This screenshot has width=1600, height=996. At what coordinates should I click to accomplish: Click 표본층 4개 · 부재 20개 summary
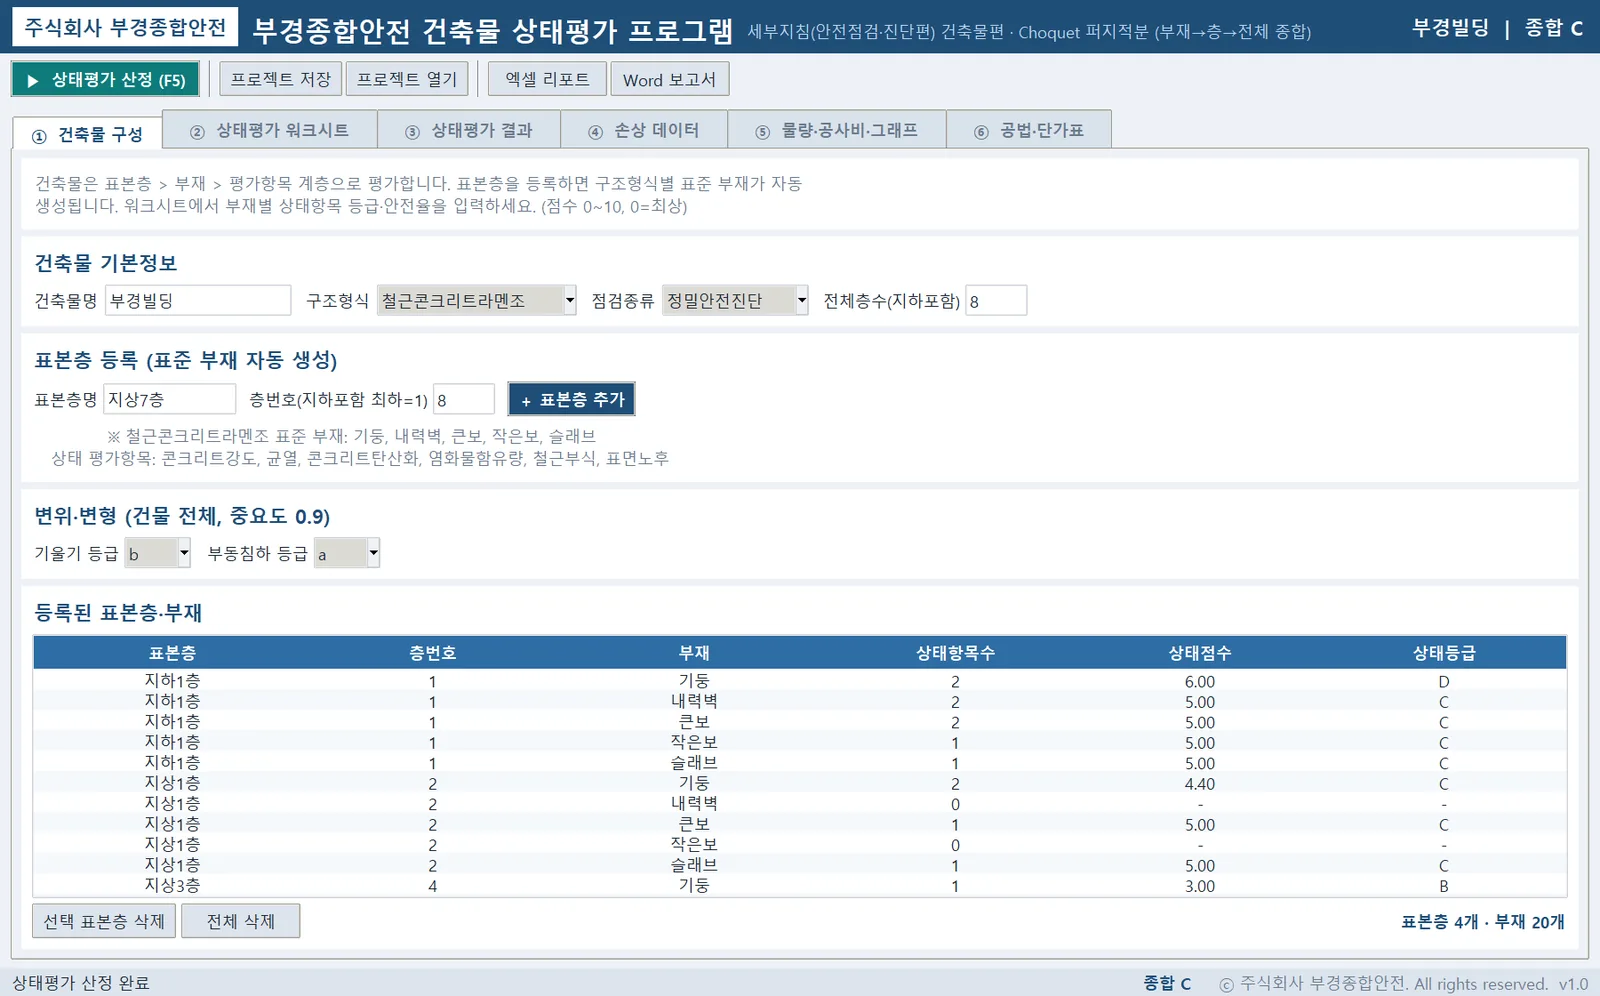click(1482, 922)
